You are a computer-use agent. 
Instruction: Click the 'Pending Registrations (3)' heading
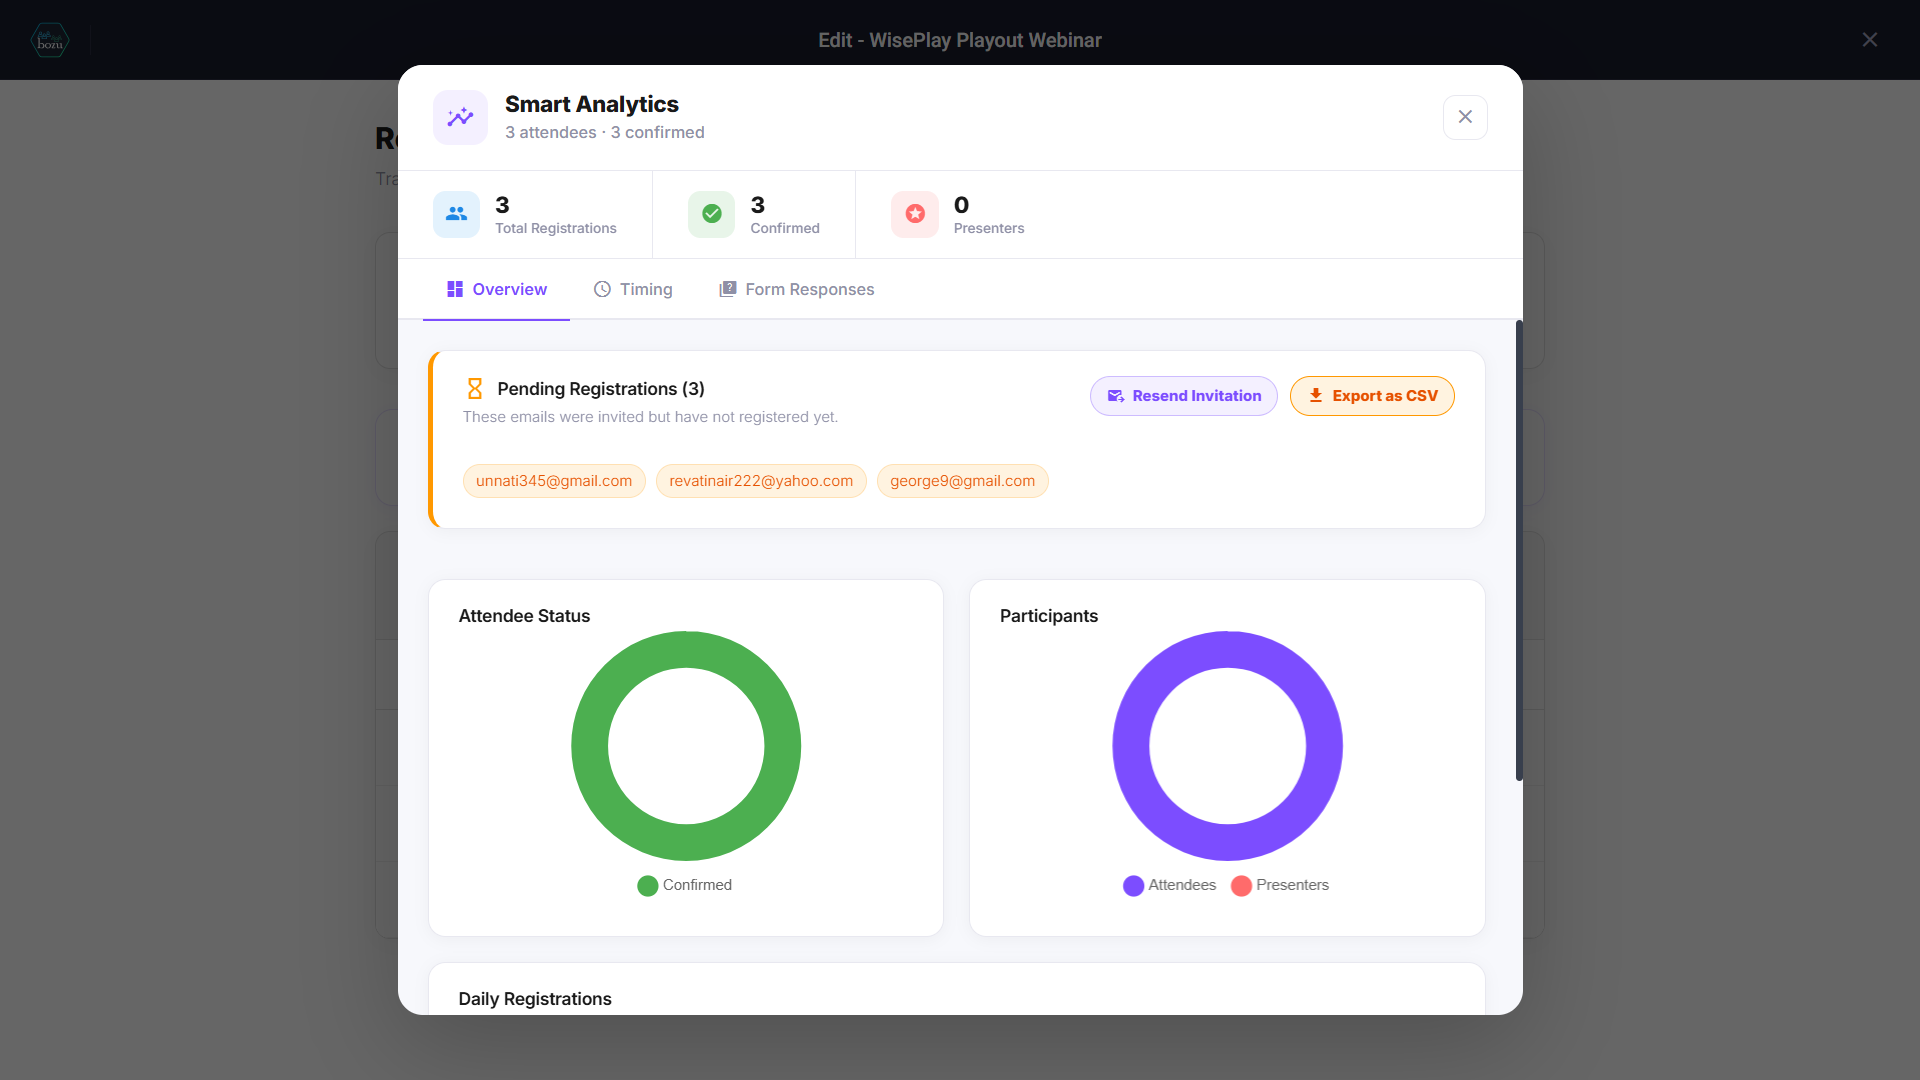pyautogui.click(x=601, y=389)
